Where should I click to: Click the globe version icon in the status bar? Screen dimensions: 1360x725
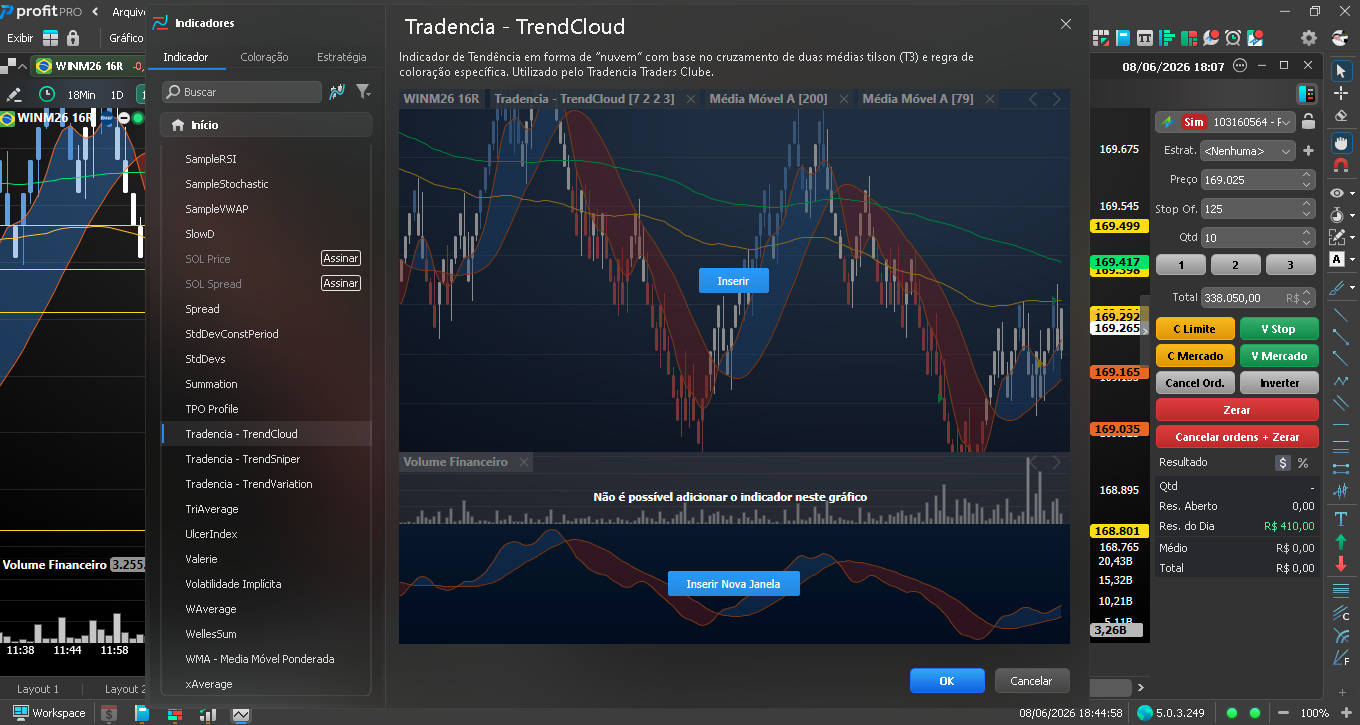click(1145, 713)
